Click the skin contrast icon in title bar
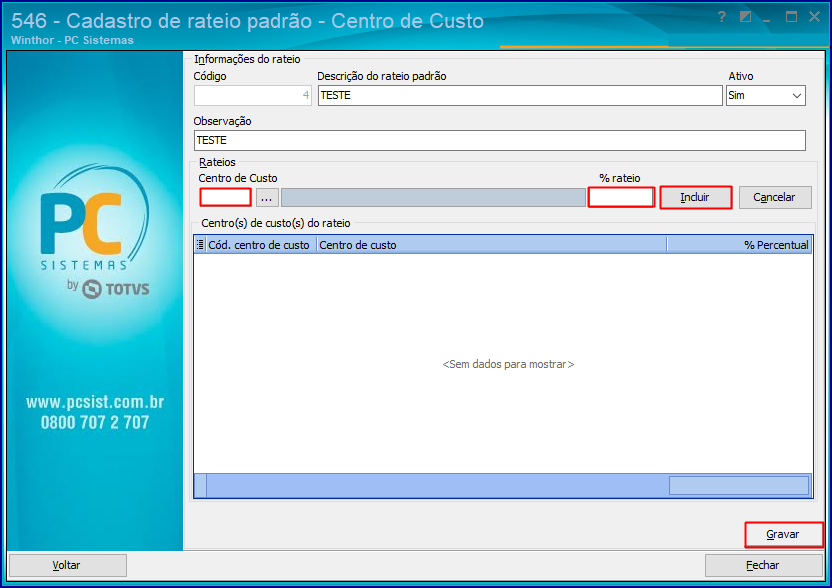 [x=745, y=17]
